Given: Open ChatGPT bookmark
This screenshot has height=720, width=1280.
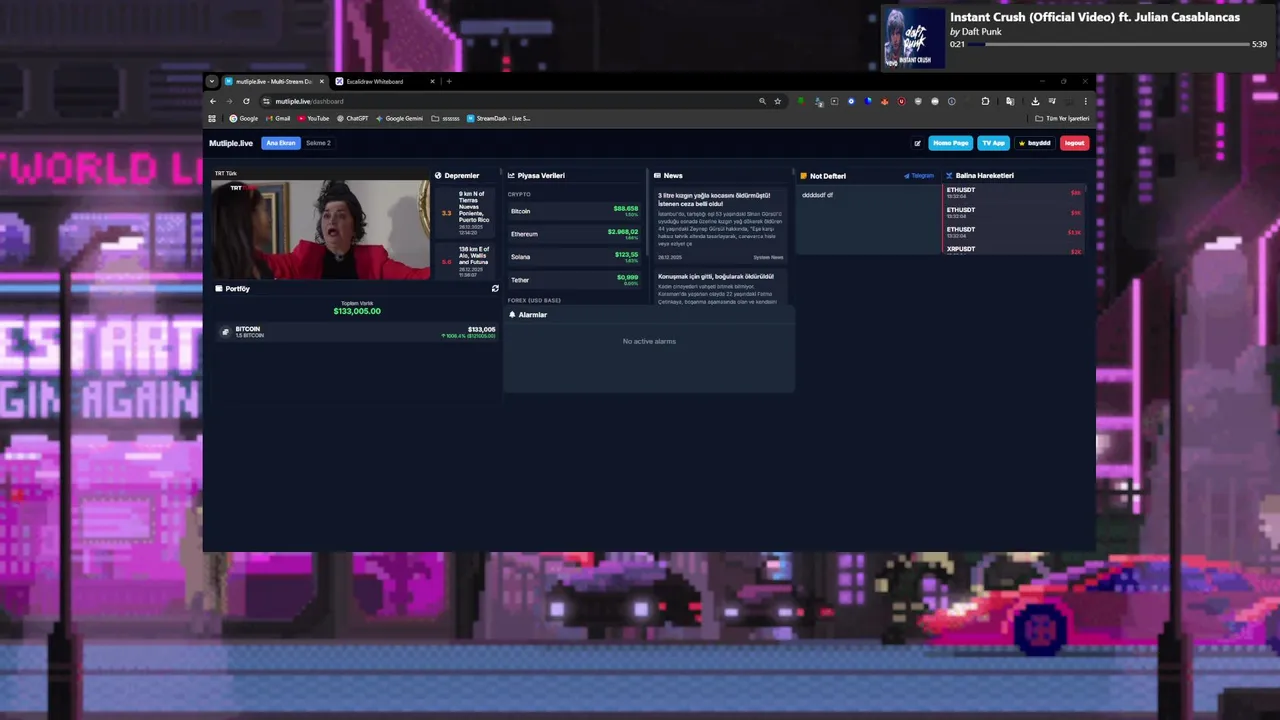Looking at the screenshot, I should (x=353, y=118).
